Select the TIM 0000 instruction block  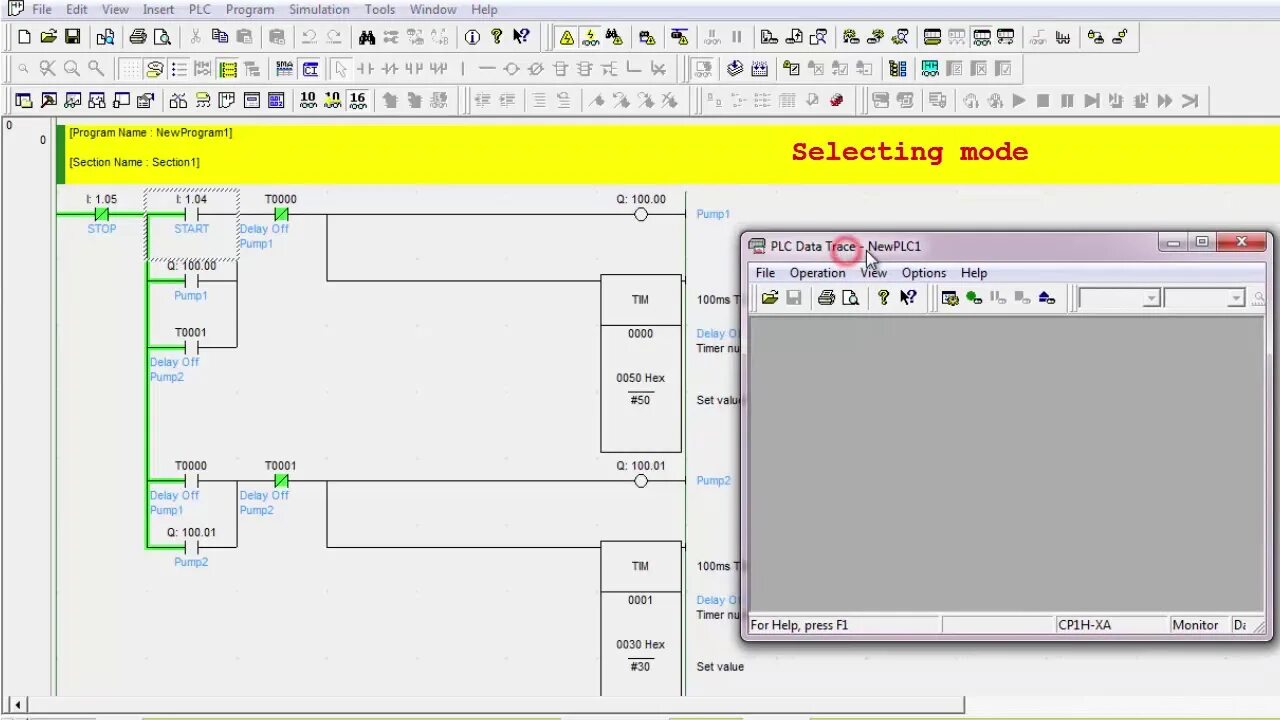pos(641,364)
